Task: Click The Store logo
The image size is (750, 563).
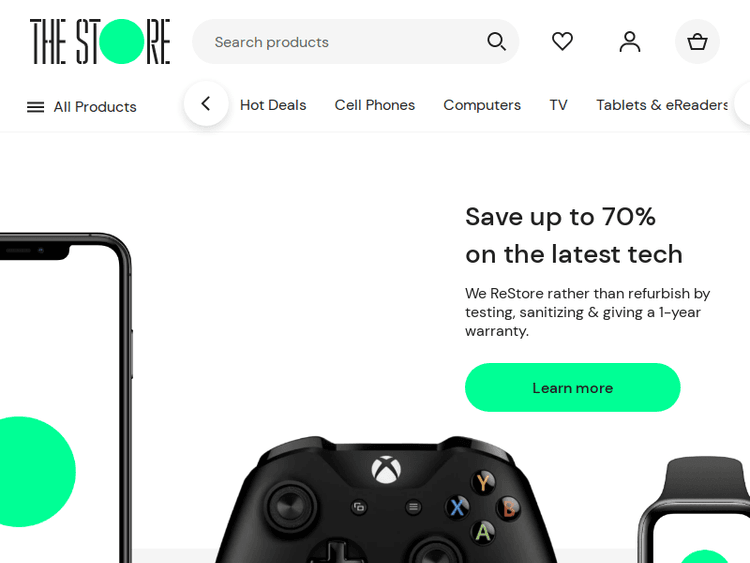Action: pyautogui.click(x=100, y=42)
